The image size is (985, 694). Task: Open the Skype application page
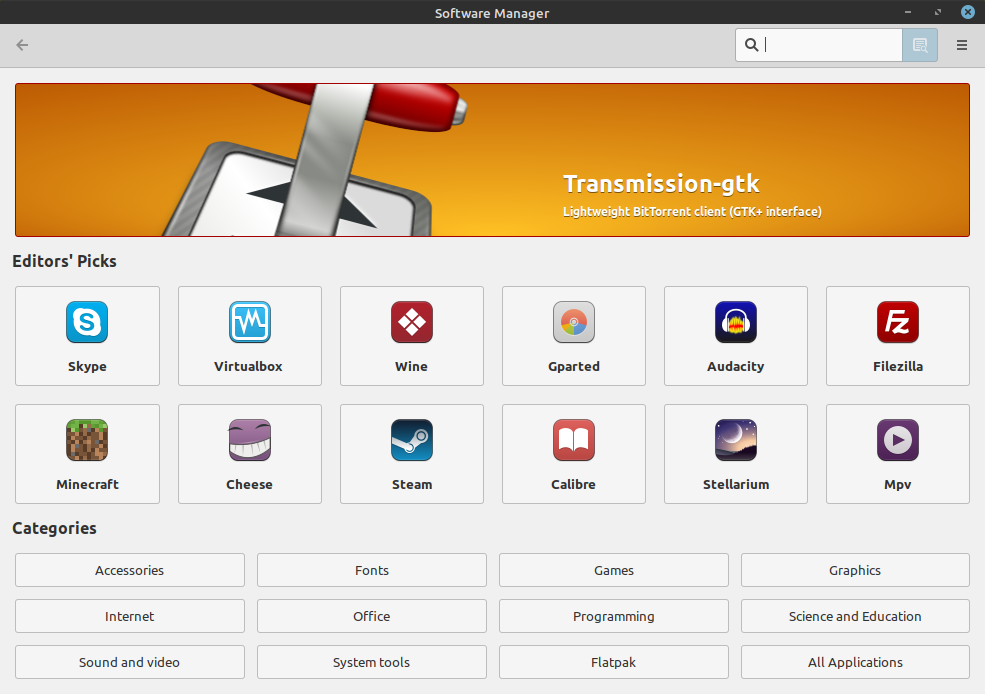[87, 335]
